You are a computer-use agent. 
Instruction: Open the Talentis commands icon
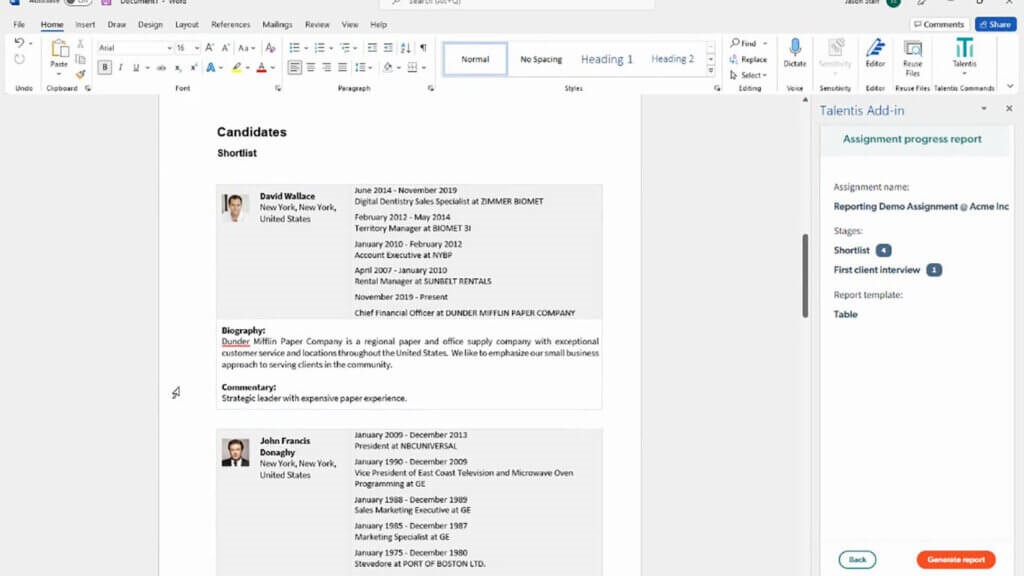[x=964, y=49]
